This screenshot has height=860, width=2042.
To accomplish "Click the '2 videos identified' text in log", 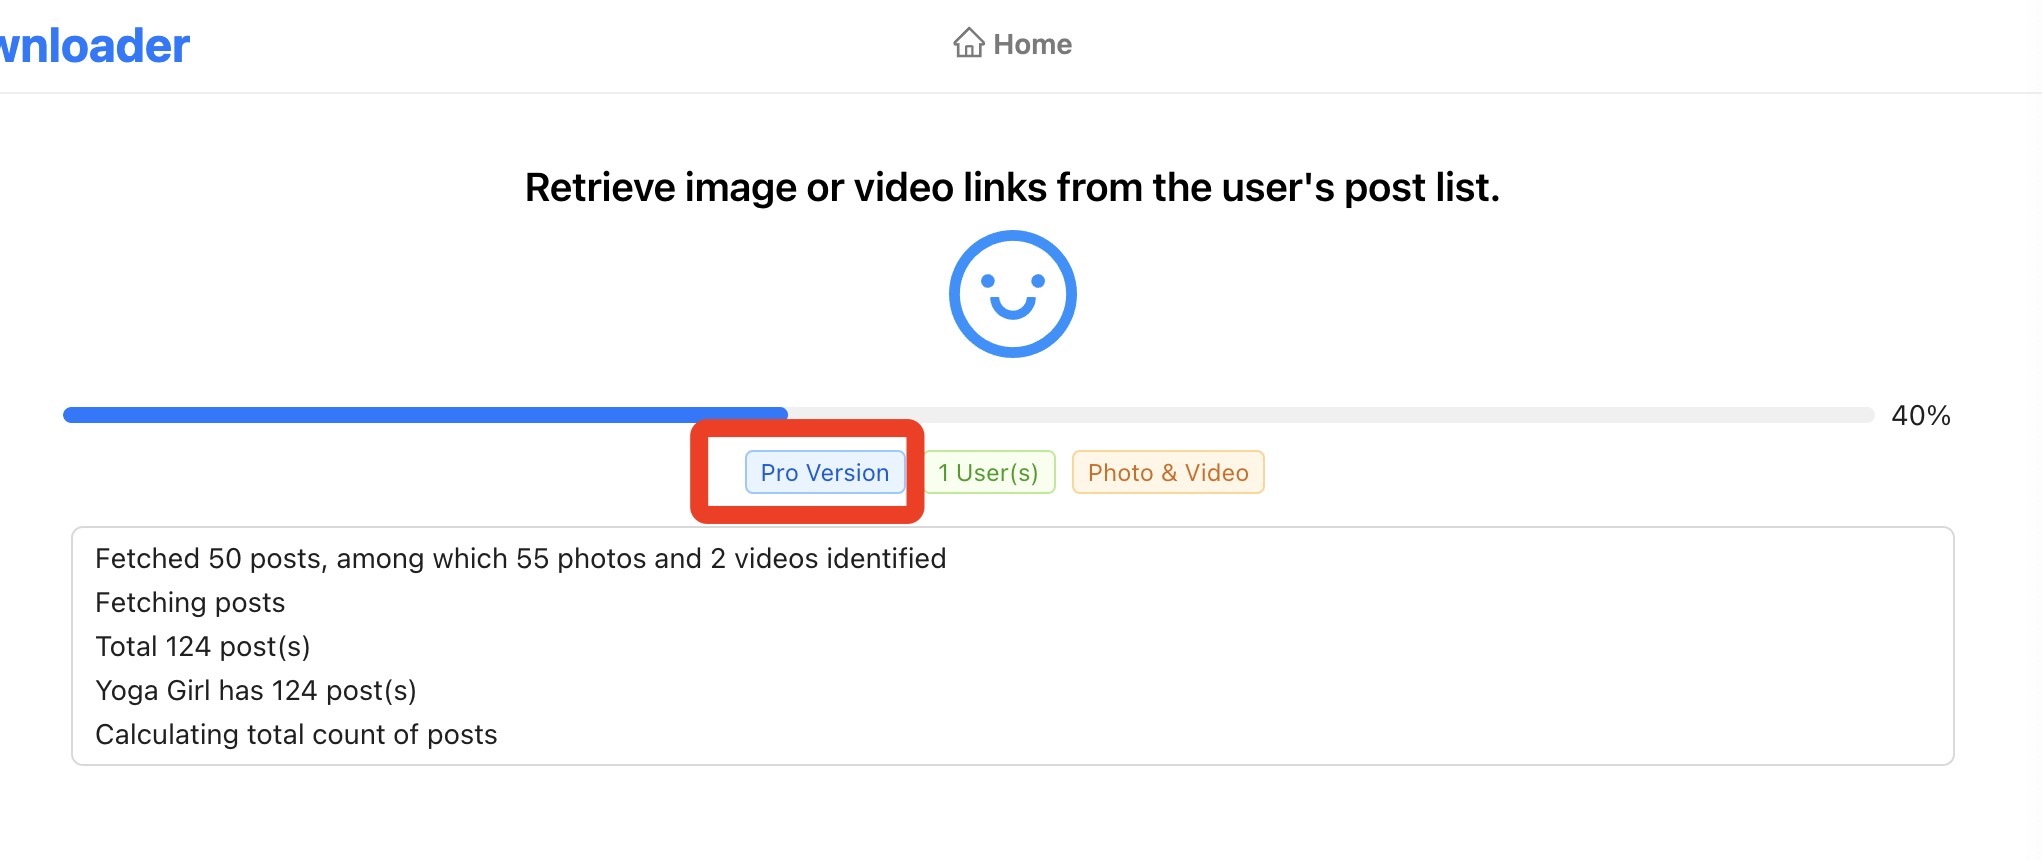I will point(828,558).
